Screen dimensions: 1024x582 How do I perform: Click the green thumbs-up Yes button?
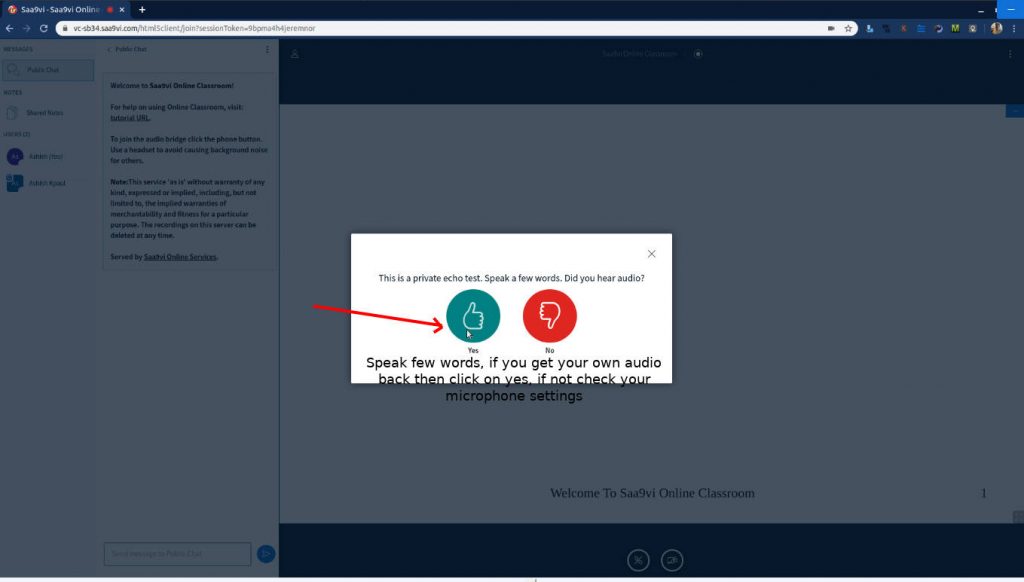pyautogui.click(x=473, y=316)
